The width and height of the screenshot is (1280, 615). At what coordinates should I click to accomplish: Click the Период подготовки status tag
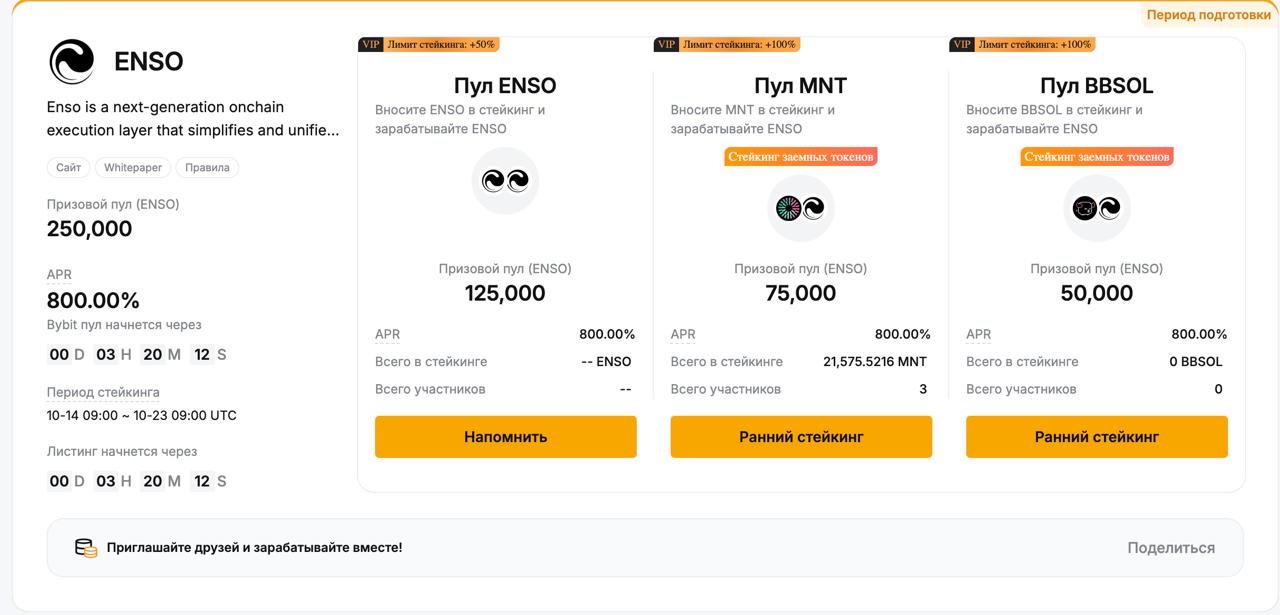click(x=1208, y=15)
